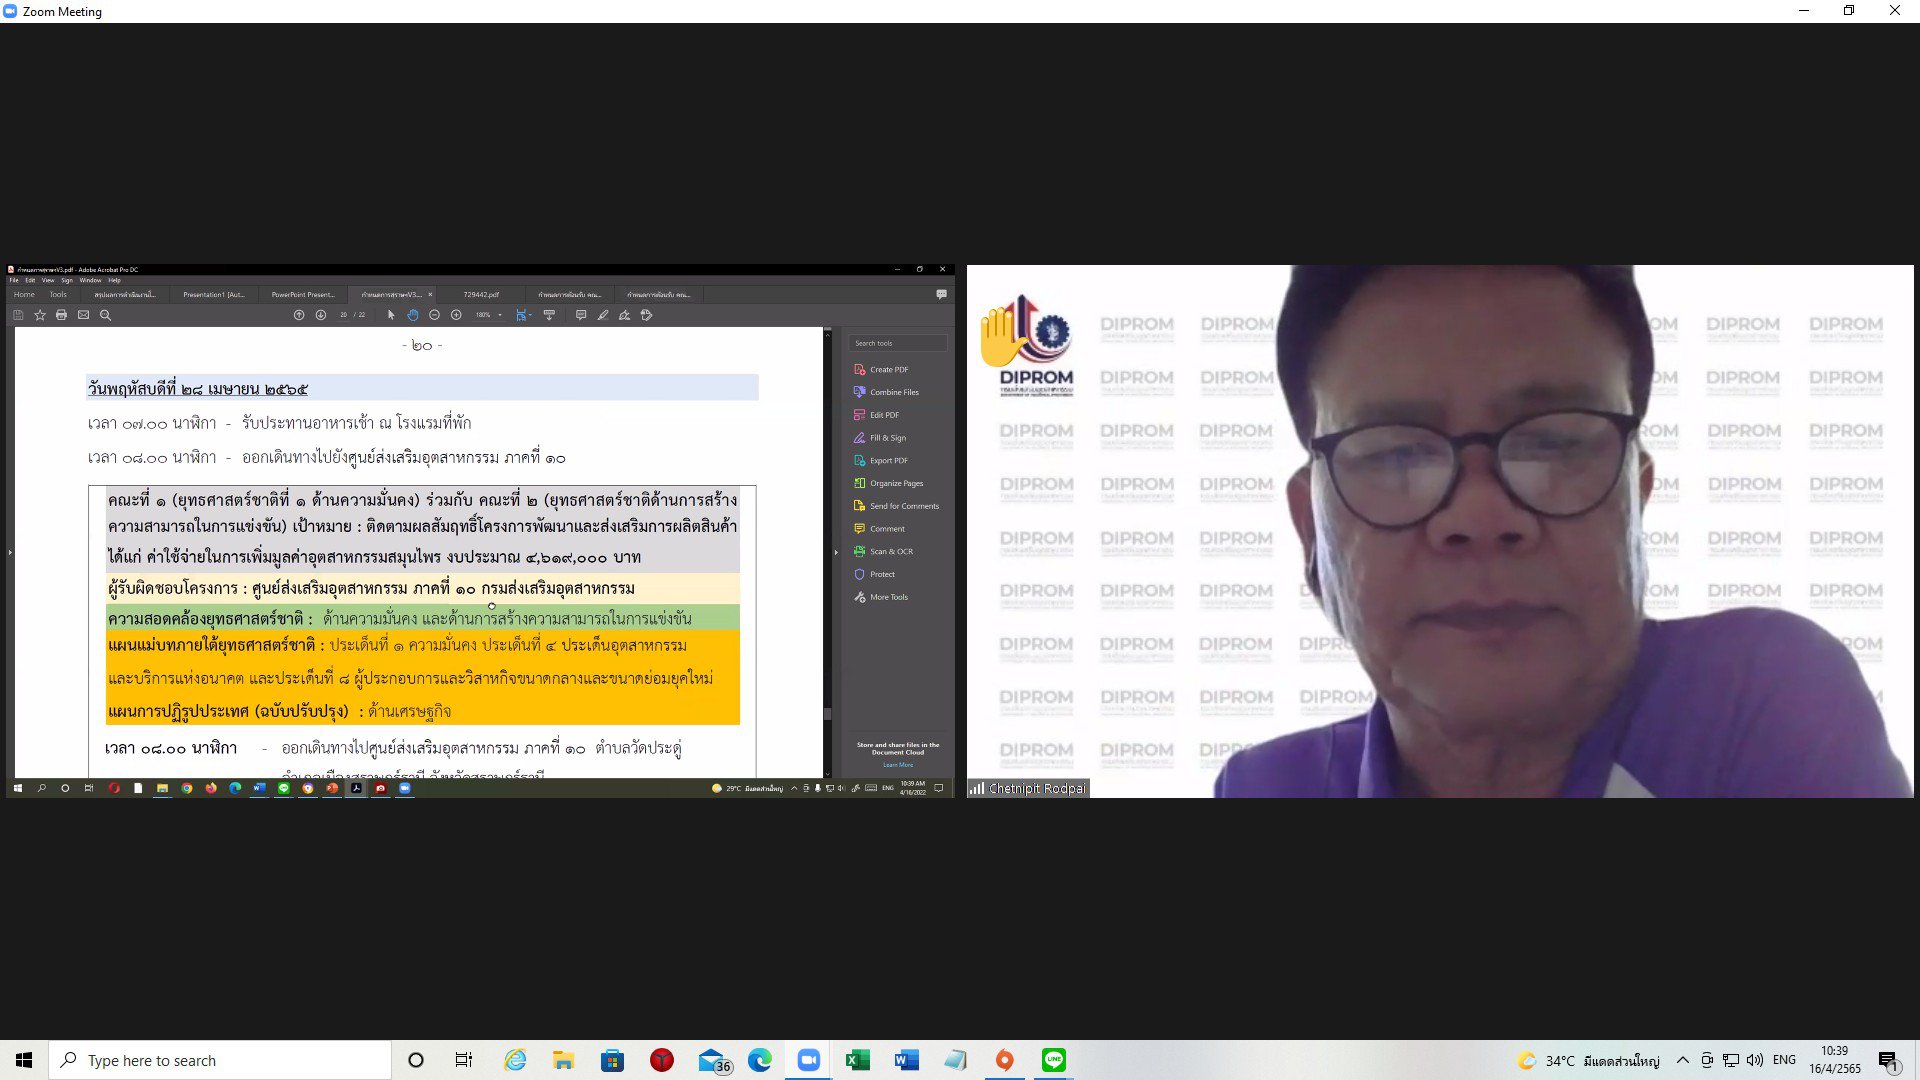Select the highlighter pen tool

pyautogui.click(x=603, y=315)
